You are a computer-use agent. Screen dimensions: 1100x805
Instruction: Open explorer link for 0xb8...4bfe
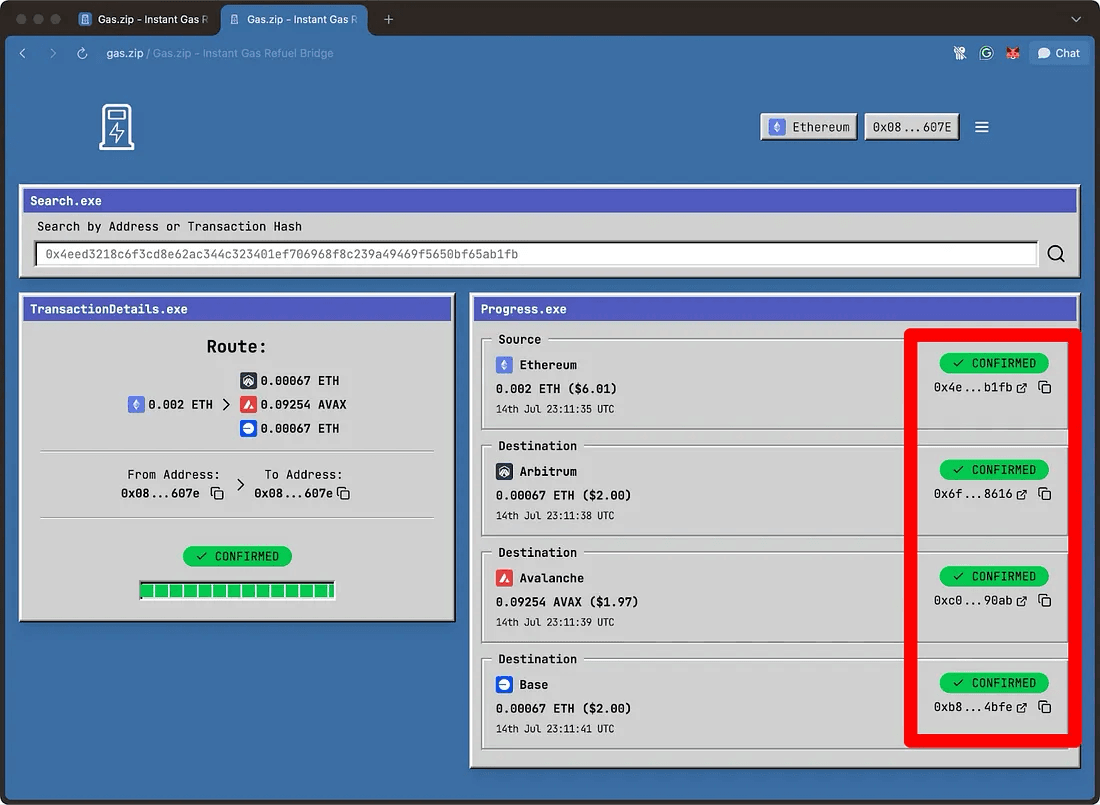click(1022, 707)
